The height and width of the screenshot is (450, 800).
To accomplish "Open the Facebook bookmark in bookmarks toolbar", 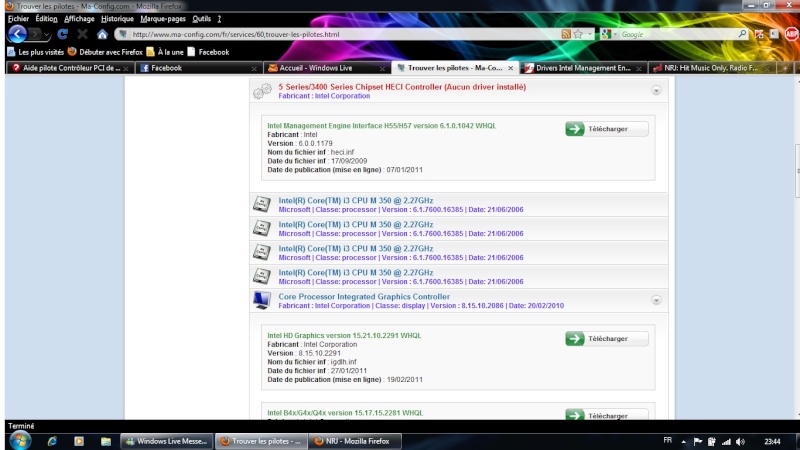I will pos(208,52).
